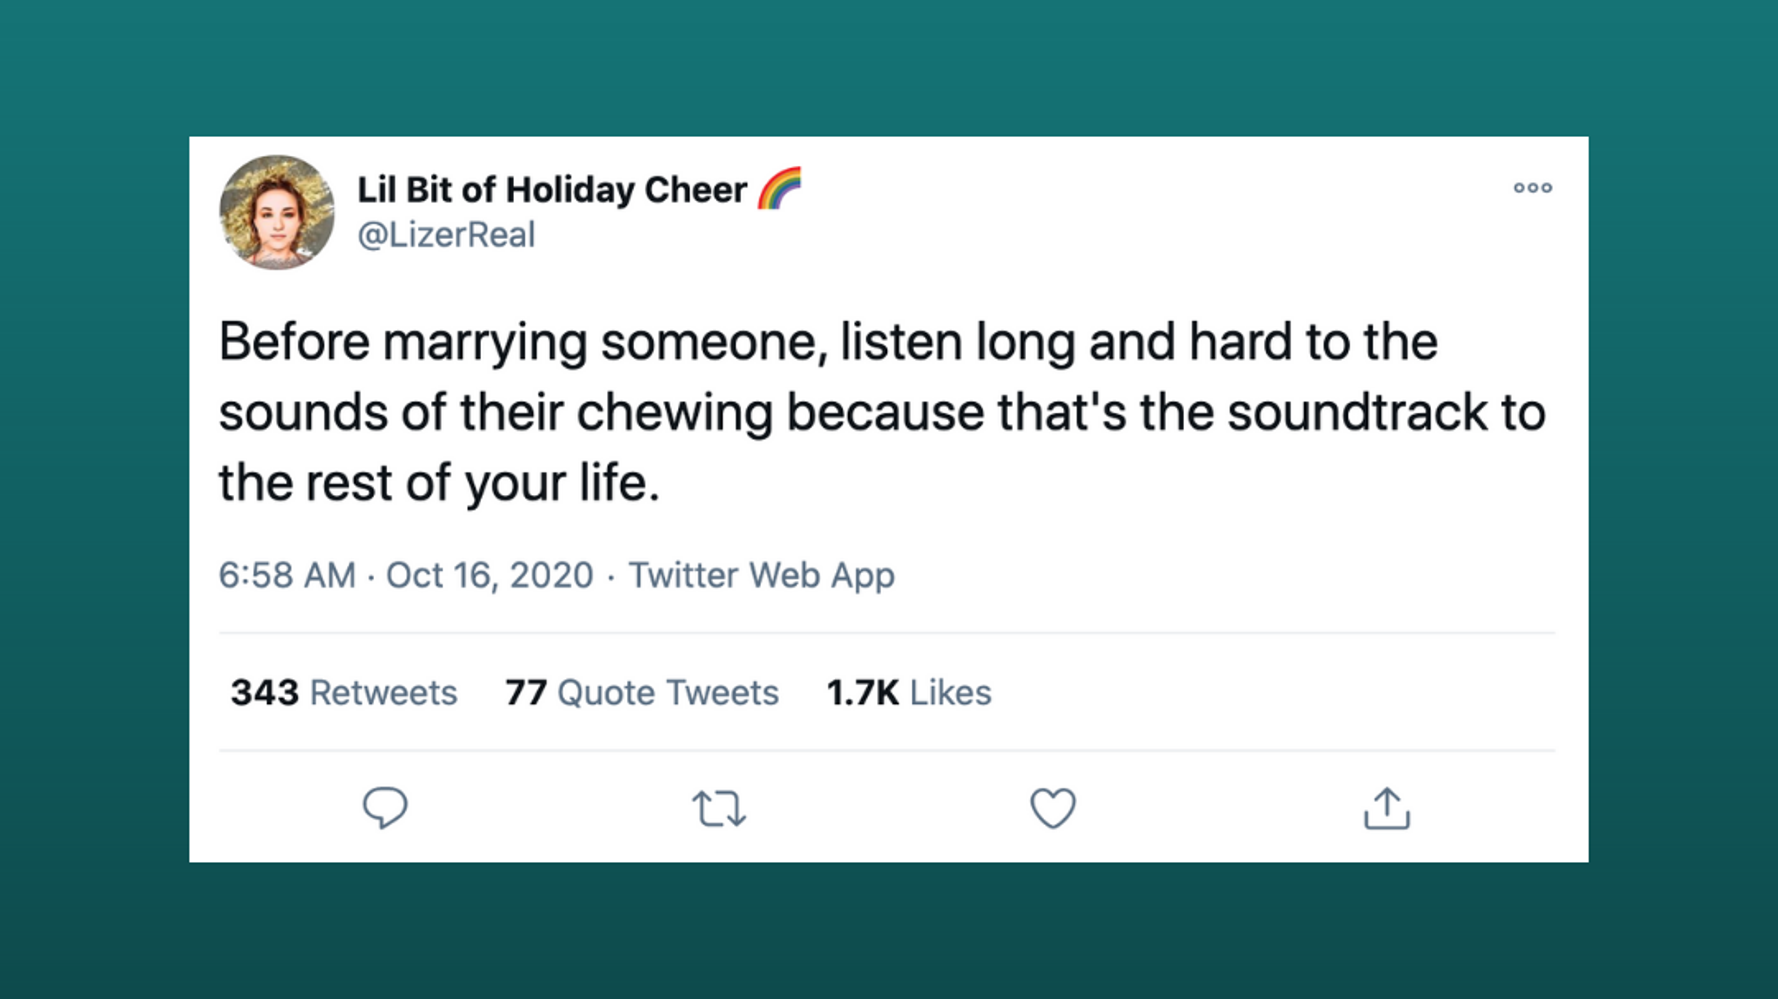Open the three-dot more options menu
Screen dimensions: 1778x999
pyautogui.click(x=1532, y=188)
